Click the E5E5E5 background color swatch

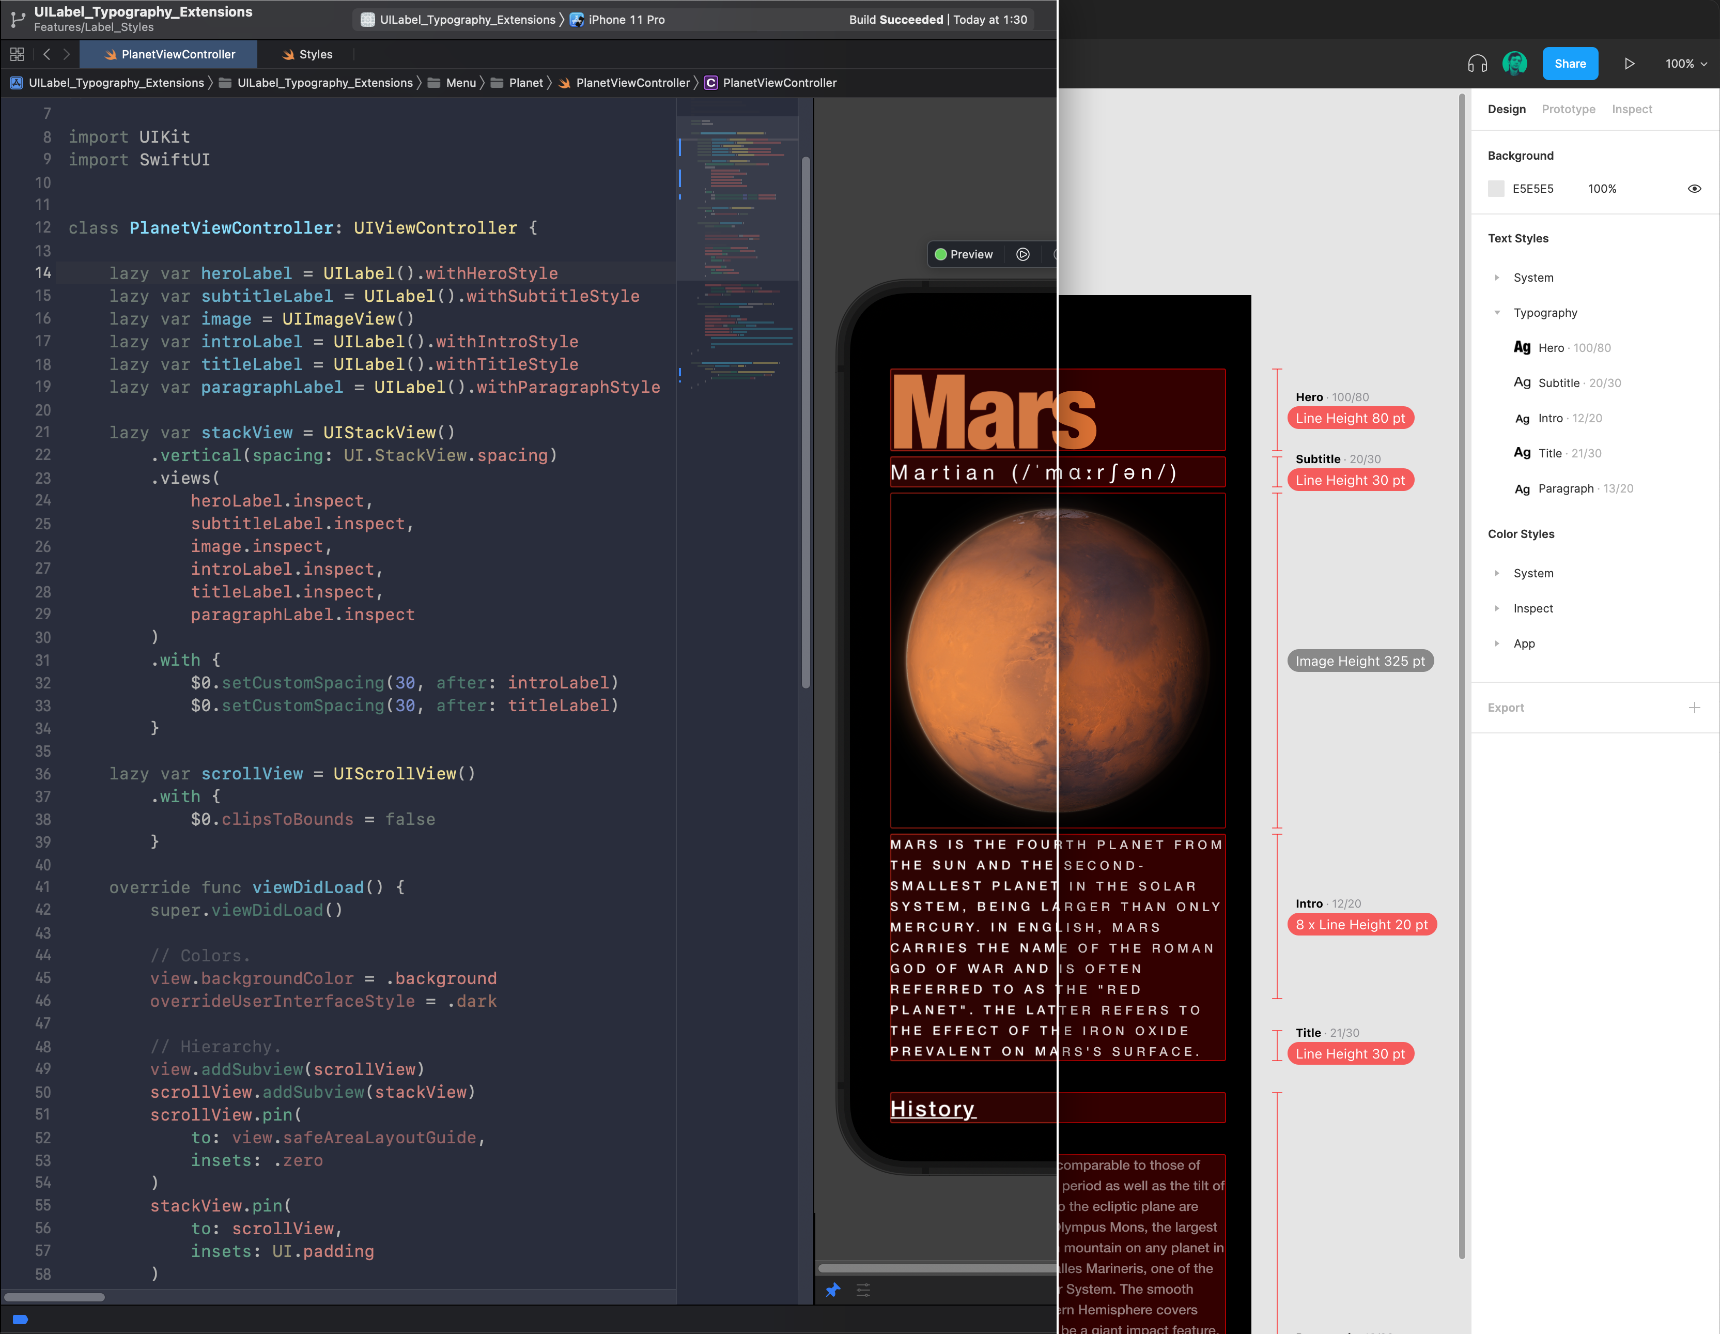pos(1496,189)
